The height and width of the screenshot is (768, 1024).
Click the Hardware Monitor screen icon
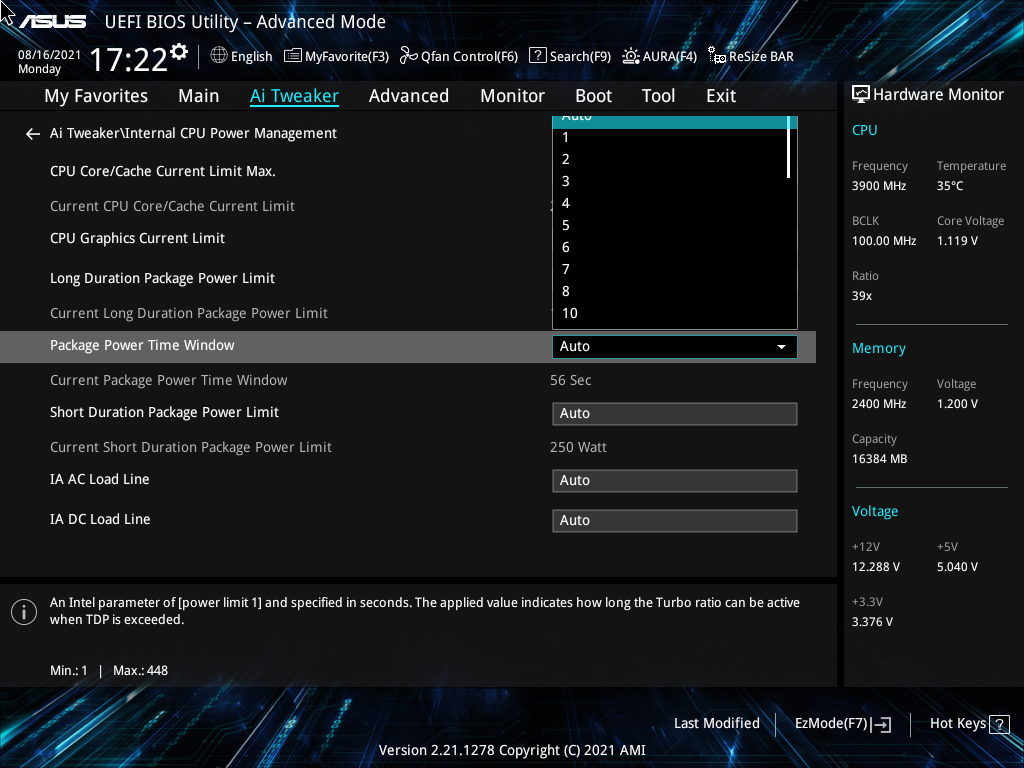[x=861, y=95]
